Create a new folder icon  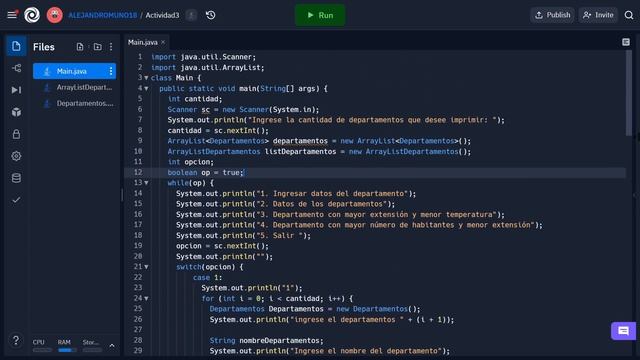click(98, 47)
